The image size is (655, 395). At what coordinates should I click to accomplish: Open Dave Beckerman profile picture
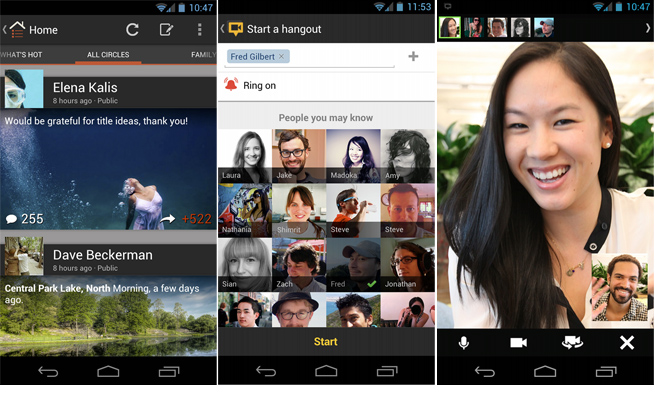(24, 256)
